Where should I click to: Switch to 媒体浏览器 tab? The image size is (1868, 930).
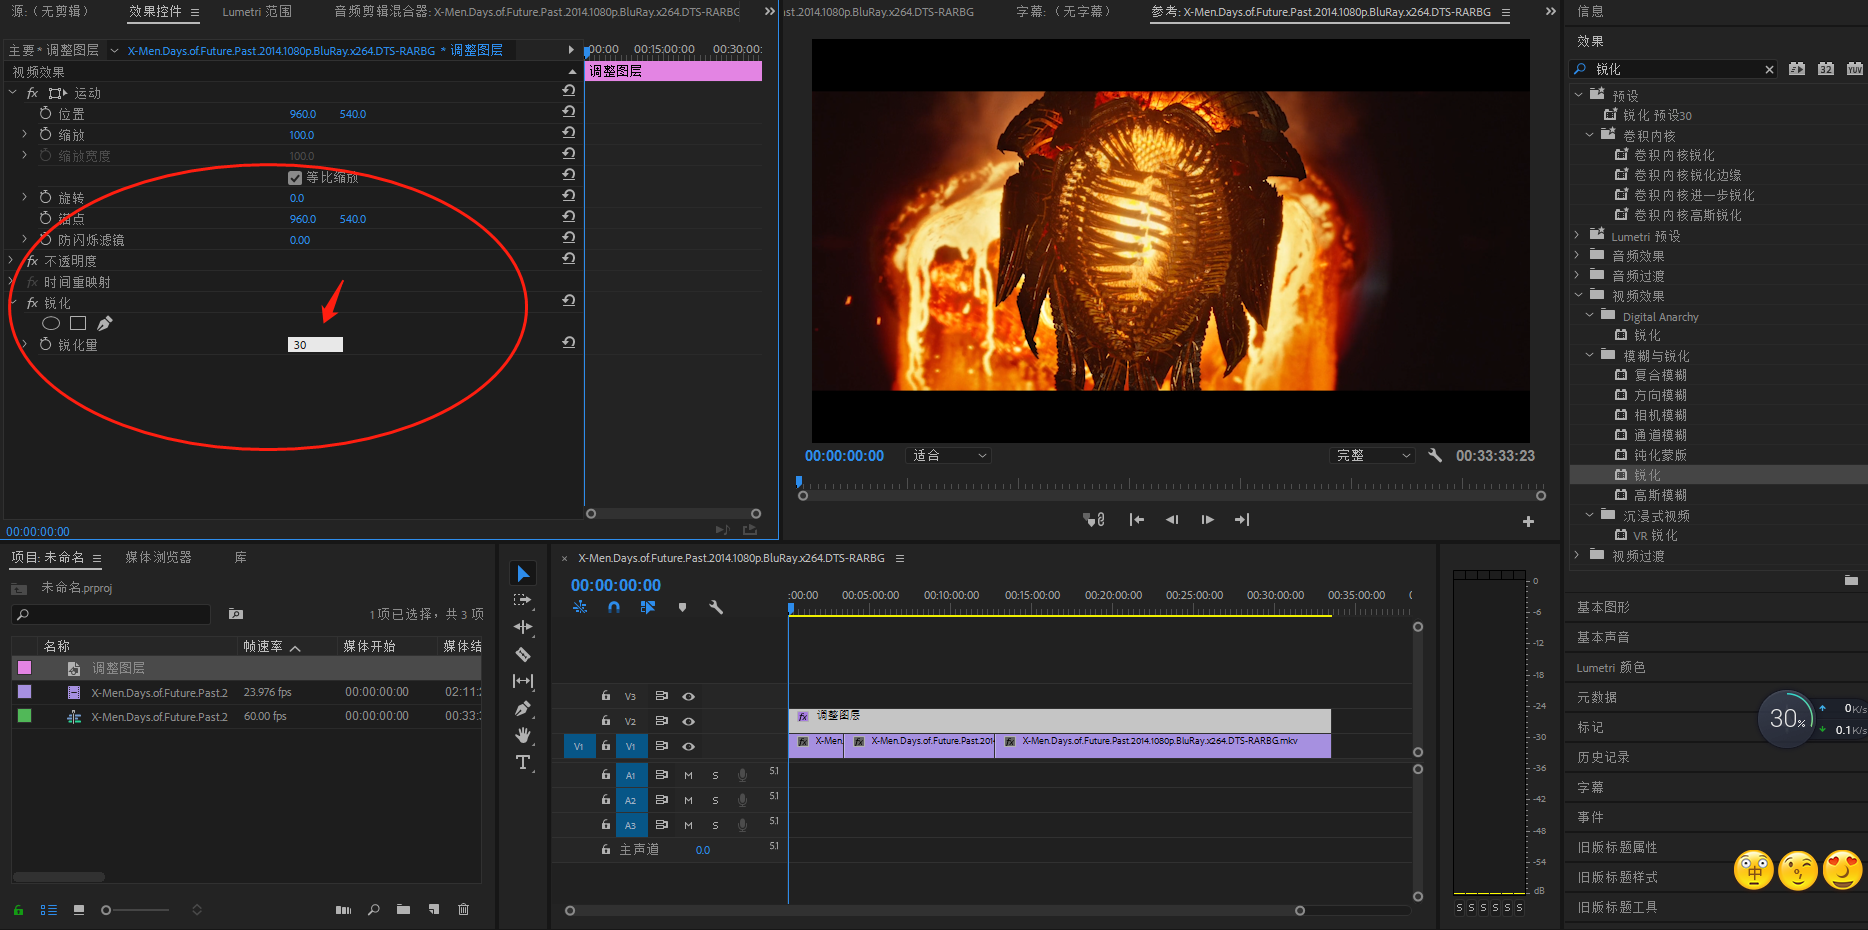click(158, 557)
